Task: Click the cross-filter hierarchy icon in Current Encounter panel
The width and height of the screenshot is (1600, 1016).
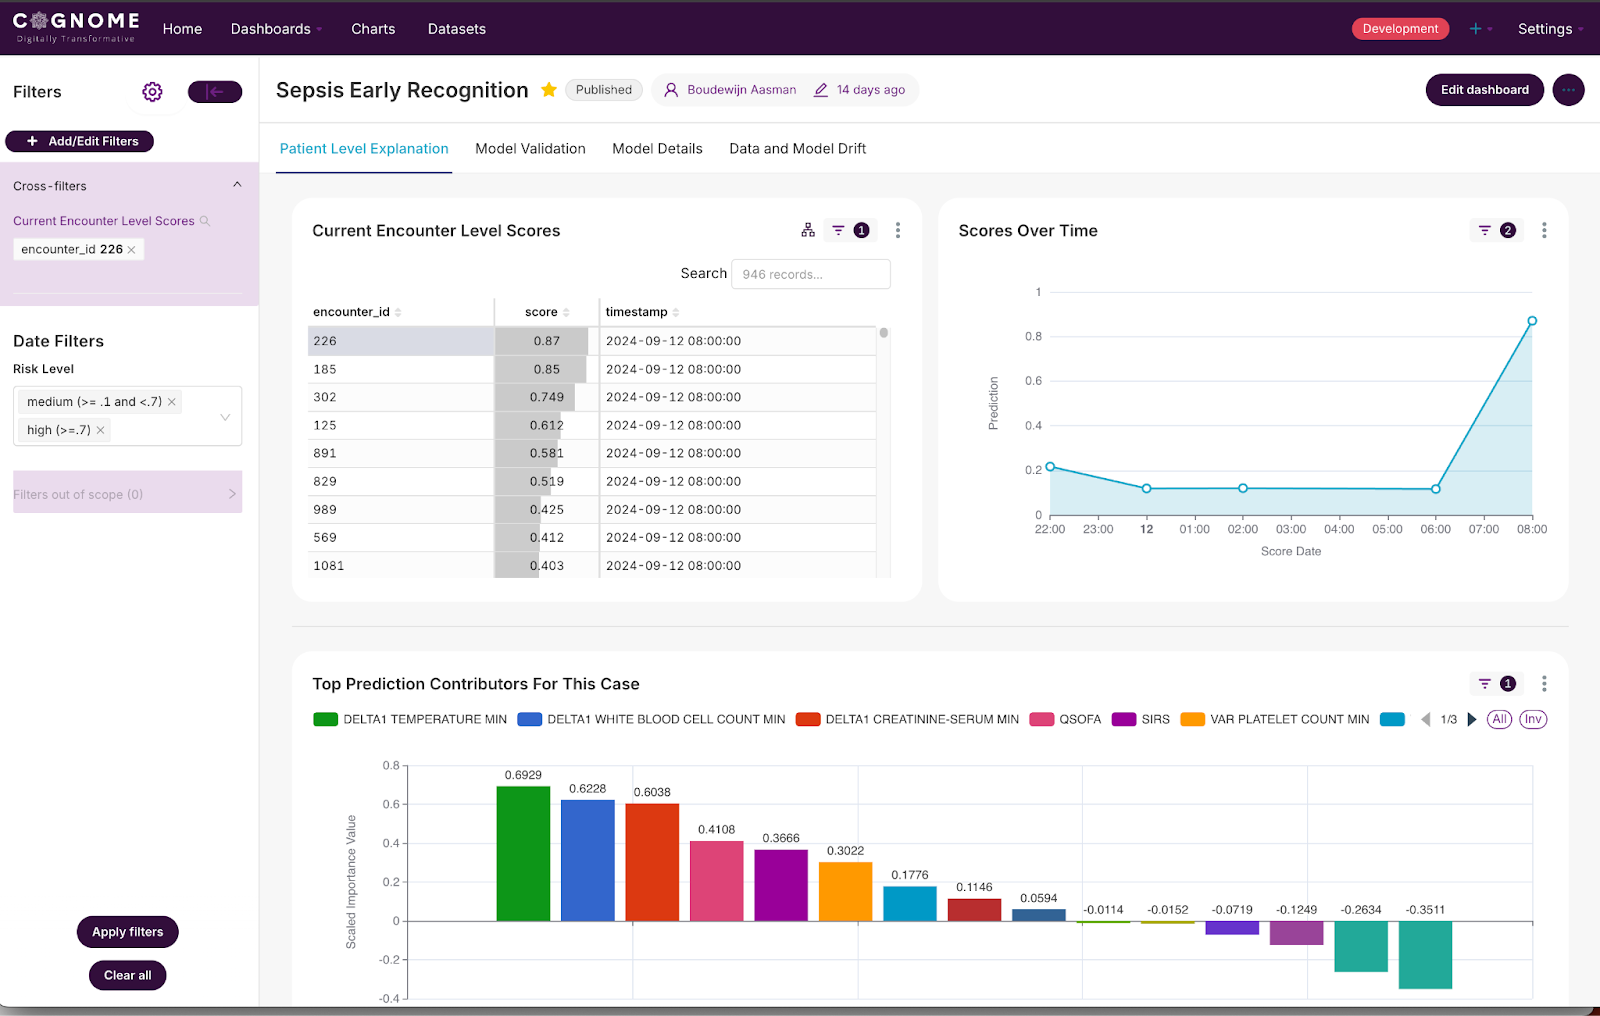Action: [x=808, y=230]
